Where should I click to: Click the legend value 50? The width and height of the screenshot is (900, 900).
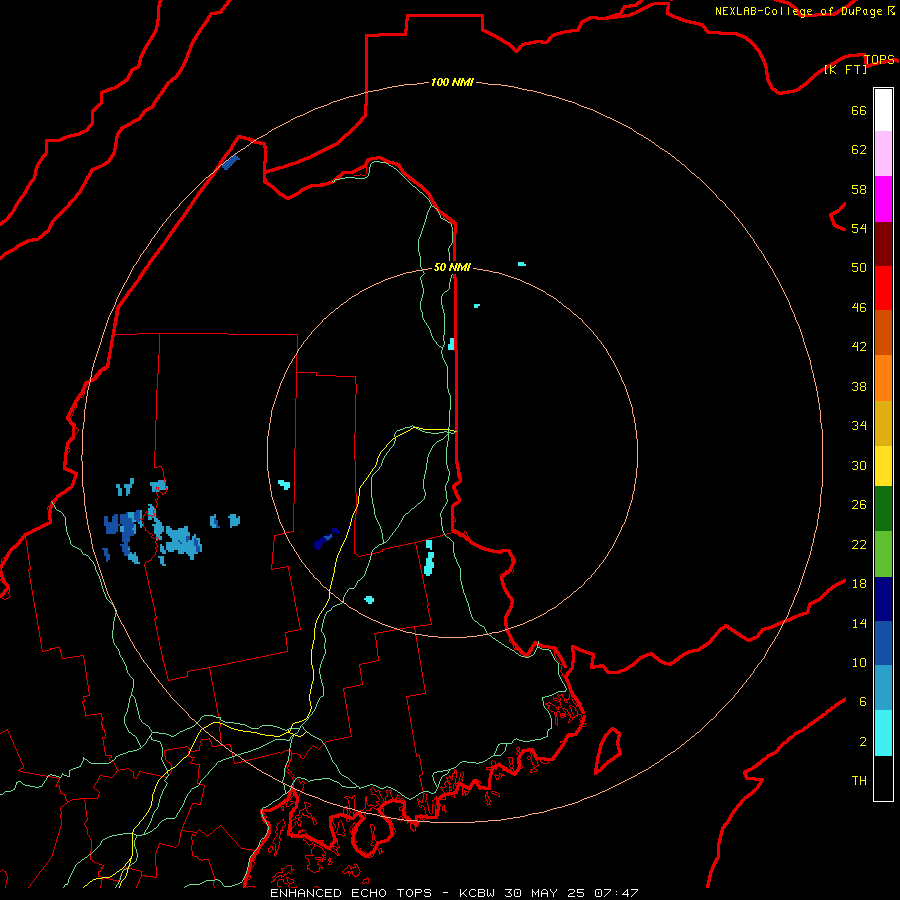[x=859, y=267]
